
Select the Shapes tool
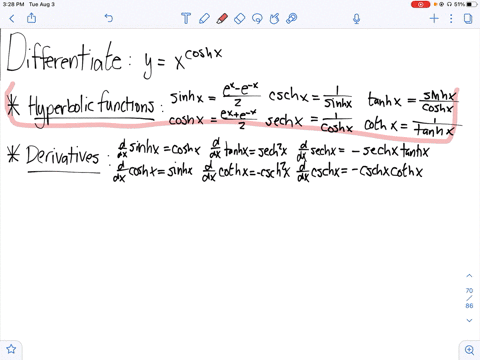[x=274, y=18]
